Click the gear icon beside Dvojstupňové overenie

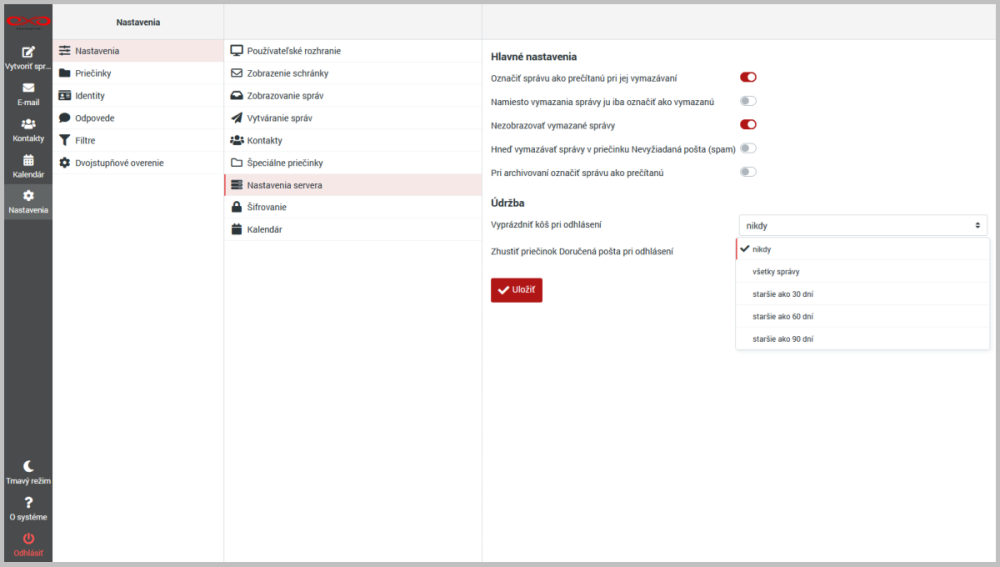[64, 163]
